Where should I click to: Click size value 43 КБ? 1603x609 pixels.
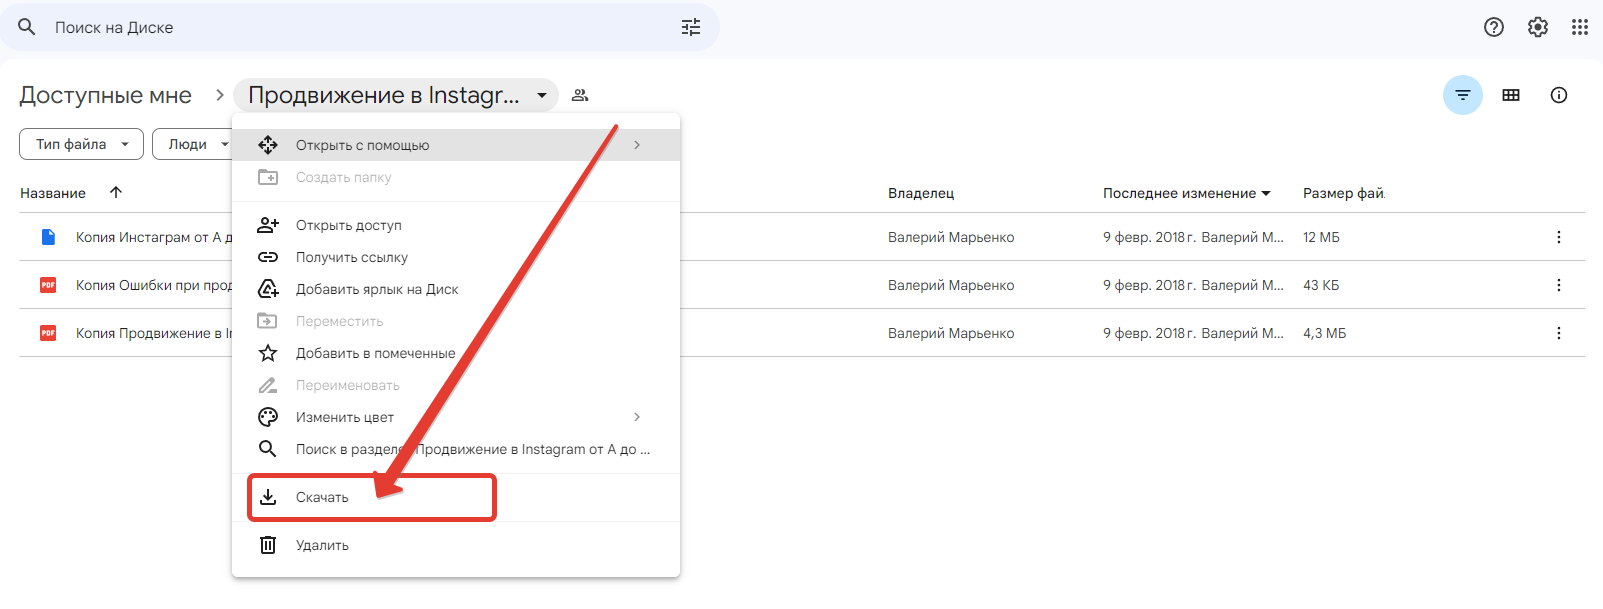click(x=1321, y=285)
